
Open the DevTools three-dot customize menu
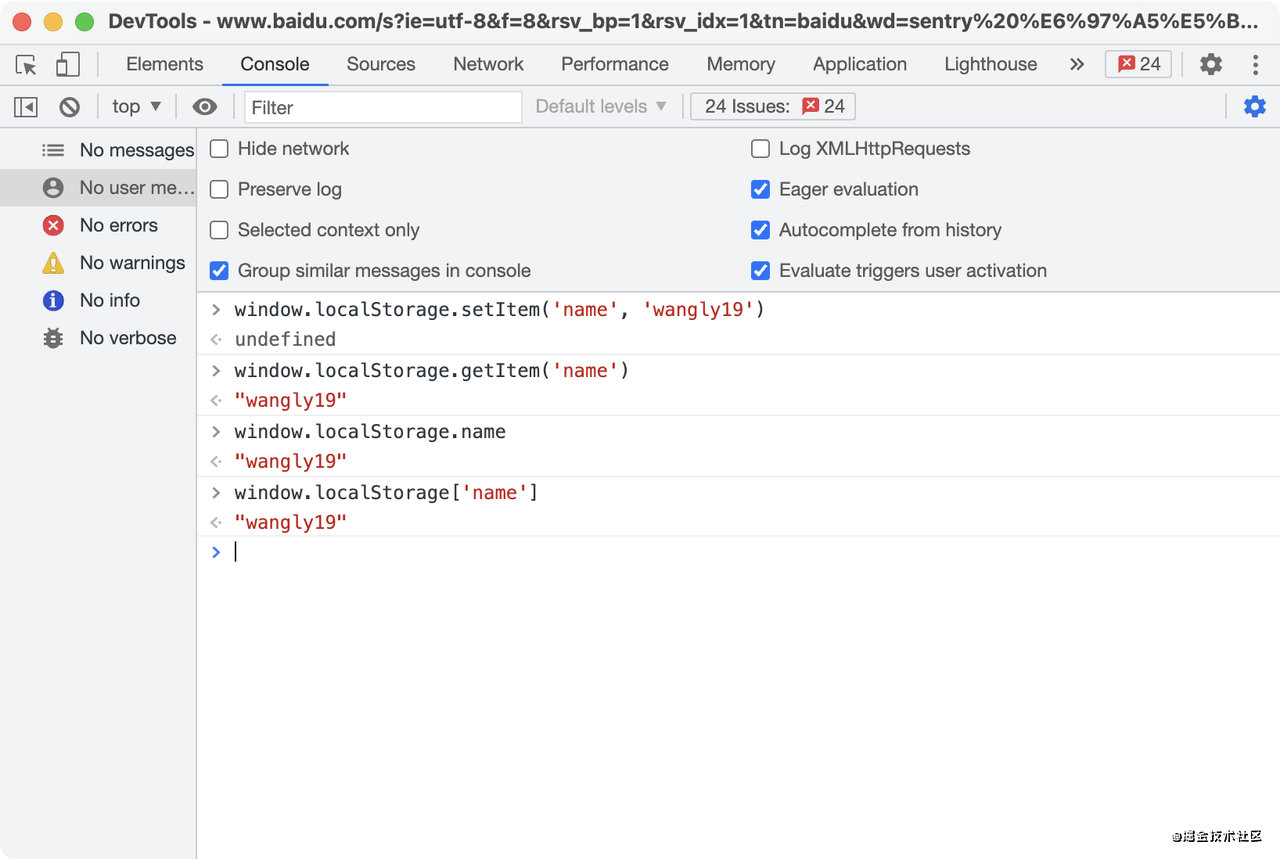1255,65
